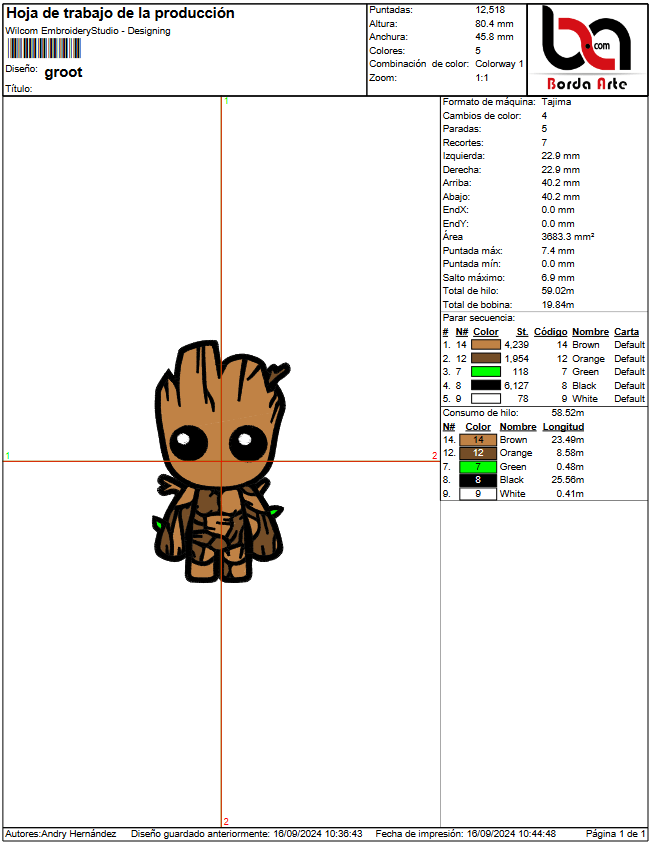This screenshot has height=845, width=652.
Task: Click the max jump value '6.9 mm'
Action: tap(558, 278)
